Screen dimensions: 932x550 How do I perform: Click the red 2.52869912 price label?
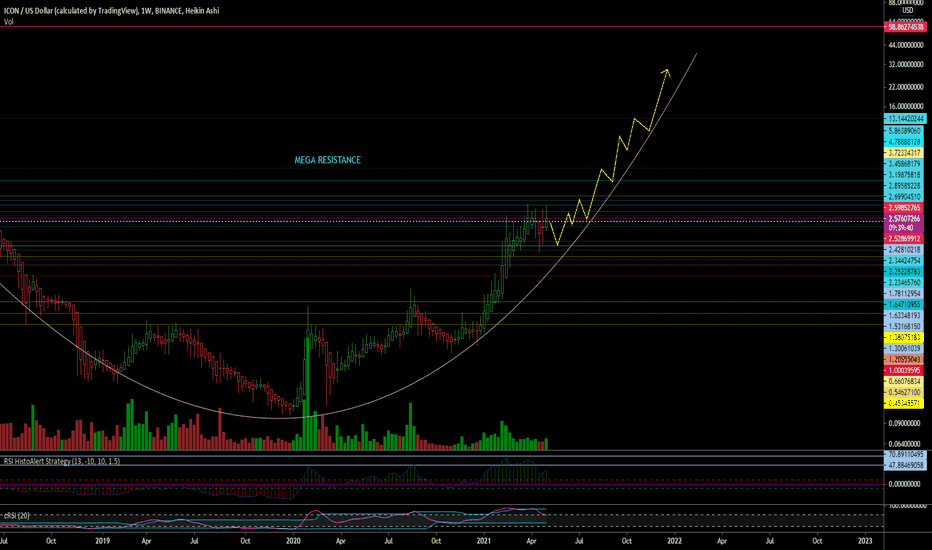[x=905, y=239]
